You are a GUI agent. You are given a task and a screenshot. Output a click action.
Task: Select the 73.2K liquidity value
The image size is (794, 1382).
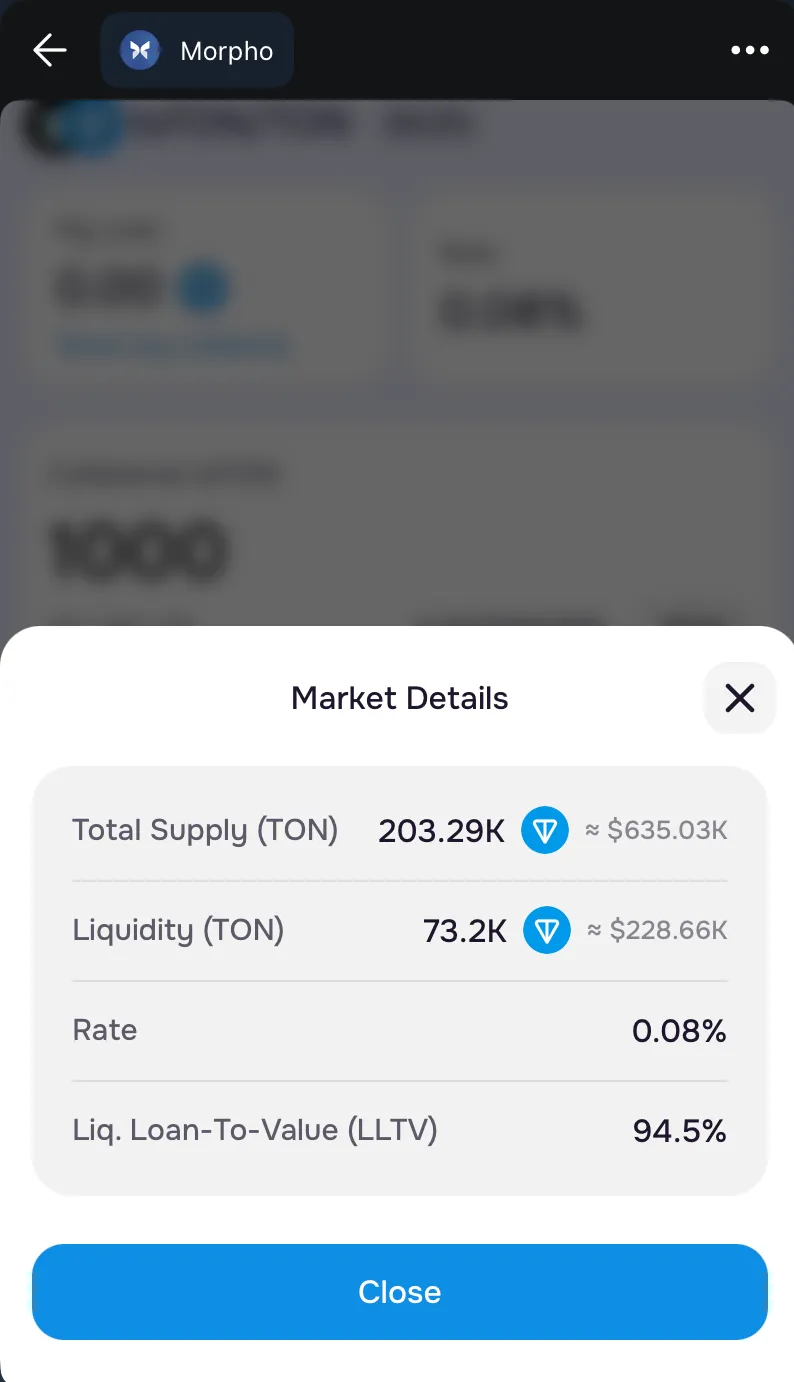[465, 931]
